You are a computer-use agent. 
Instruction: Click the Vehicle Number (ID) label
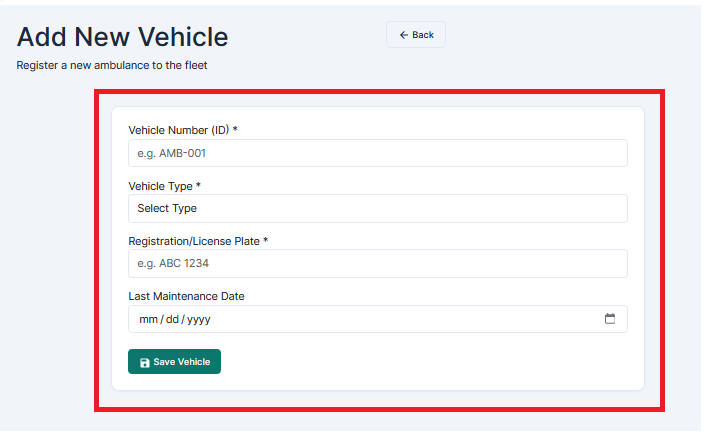click(182, 130)
